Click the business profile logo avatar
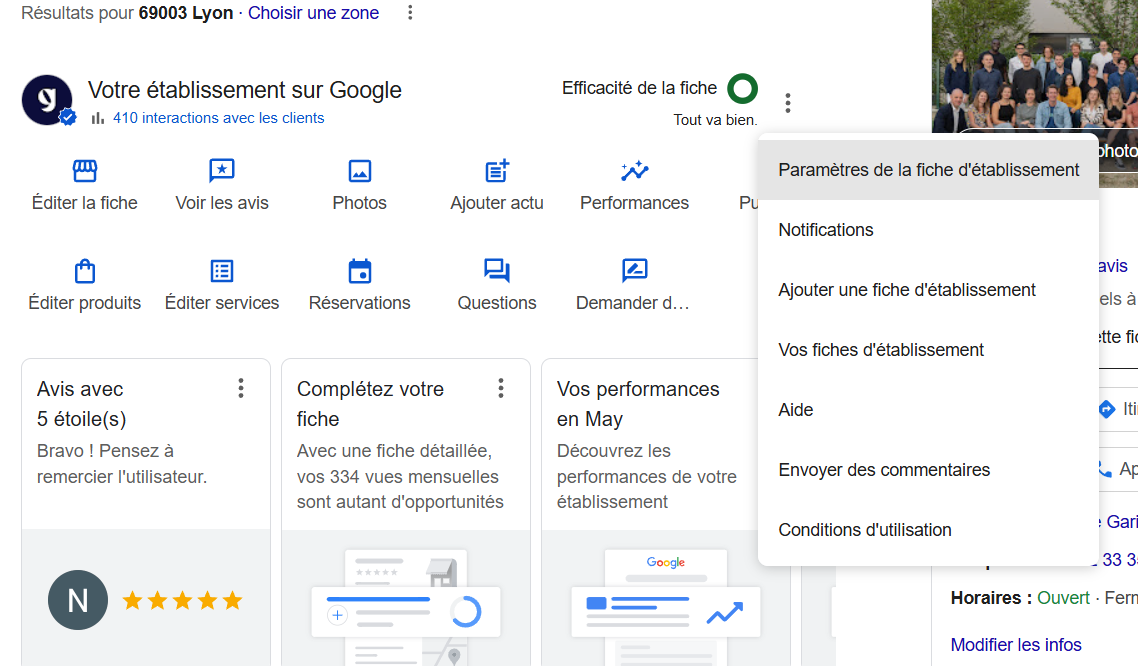 47,100
